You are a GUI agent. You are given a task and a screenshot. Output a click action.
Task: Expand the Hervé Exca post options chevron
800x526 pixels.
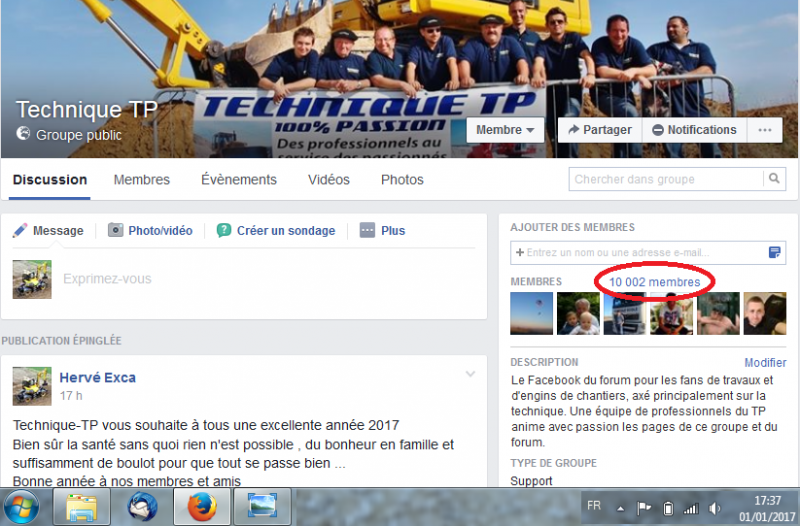pos(470,374)
